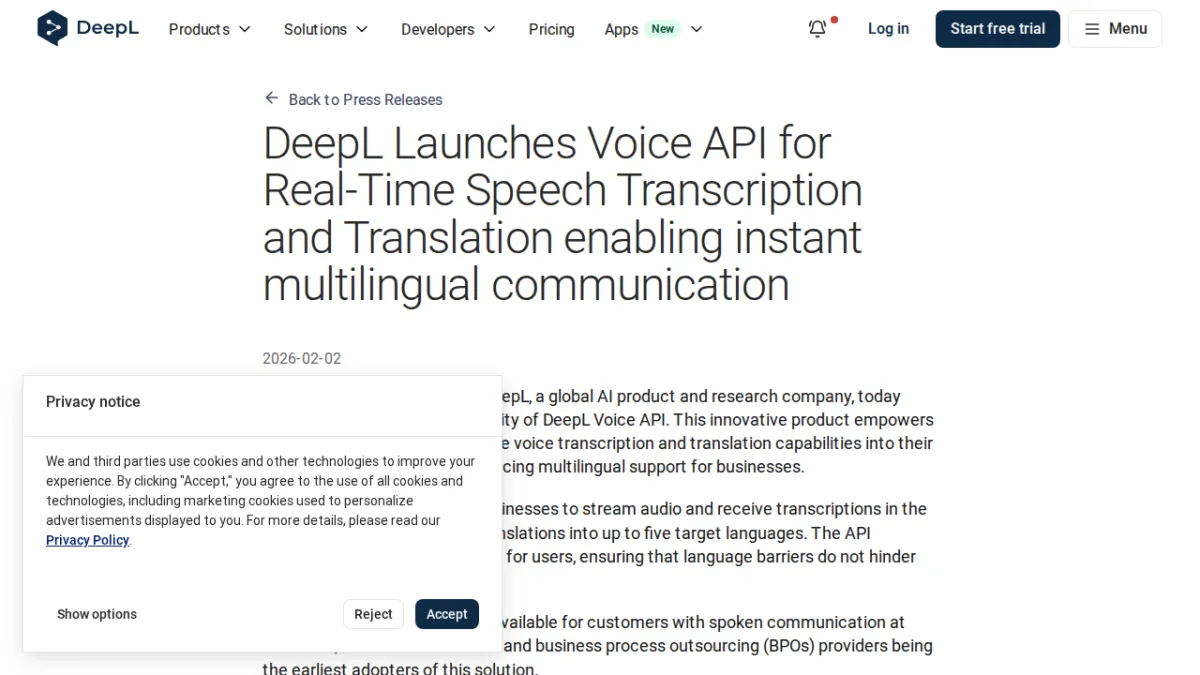Viewport: 1200px width, 675px height.
Task: Click the headline "DeepL Launches Voice API"
Action: (562, 214)
